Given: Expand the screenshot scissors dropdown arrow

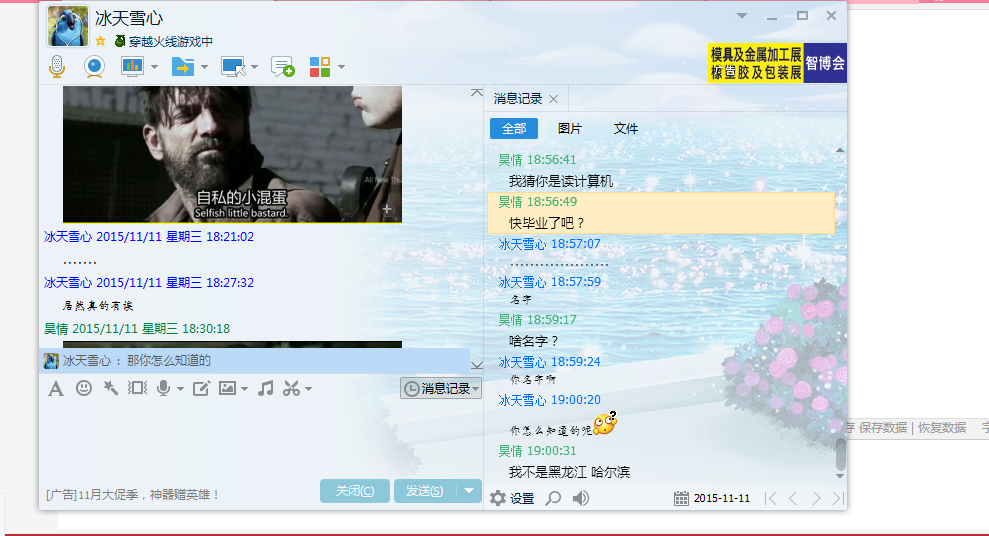Looking at the screenshot, I should (308, 389).
